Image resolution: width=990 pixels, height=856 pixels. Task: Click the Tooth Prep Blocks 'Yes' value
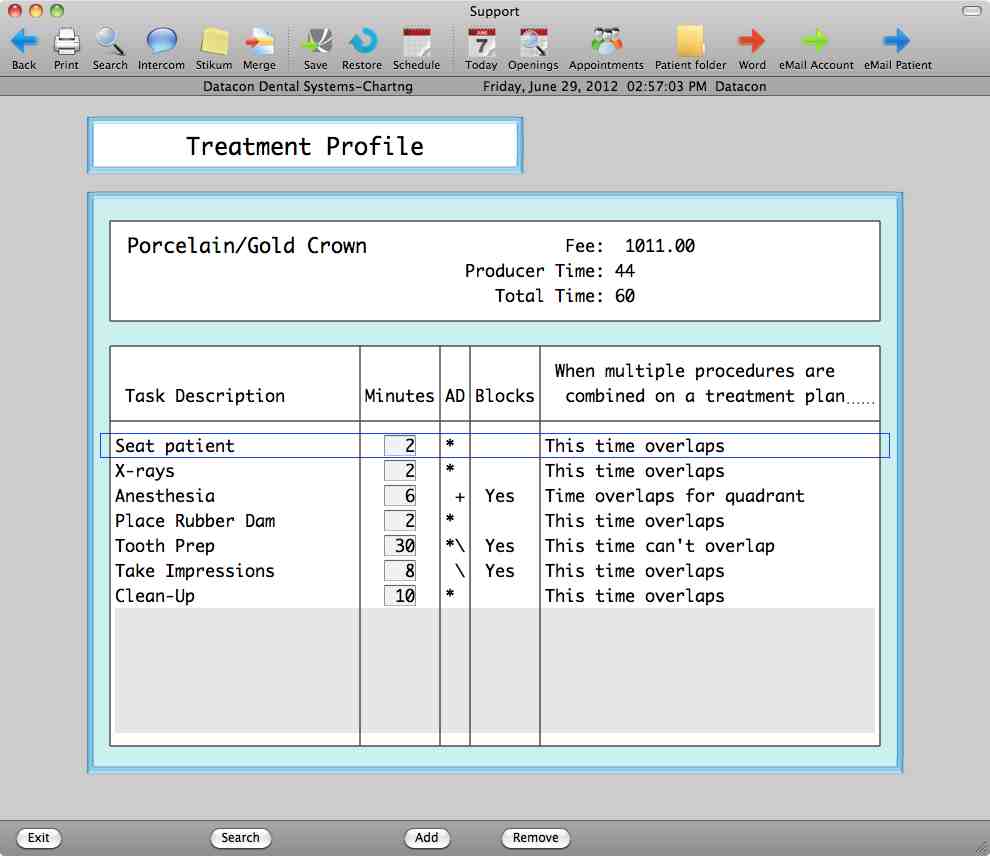(x=499, y=545)
